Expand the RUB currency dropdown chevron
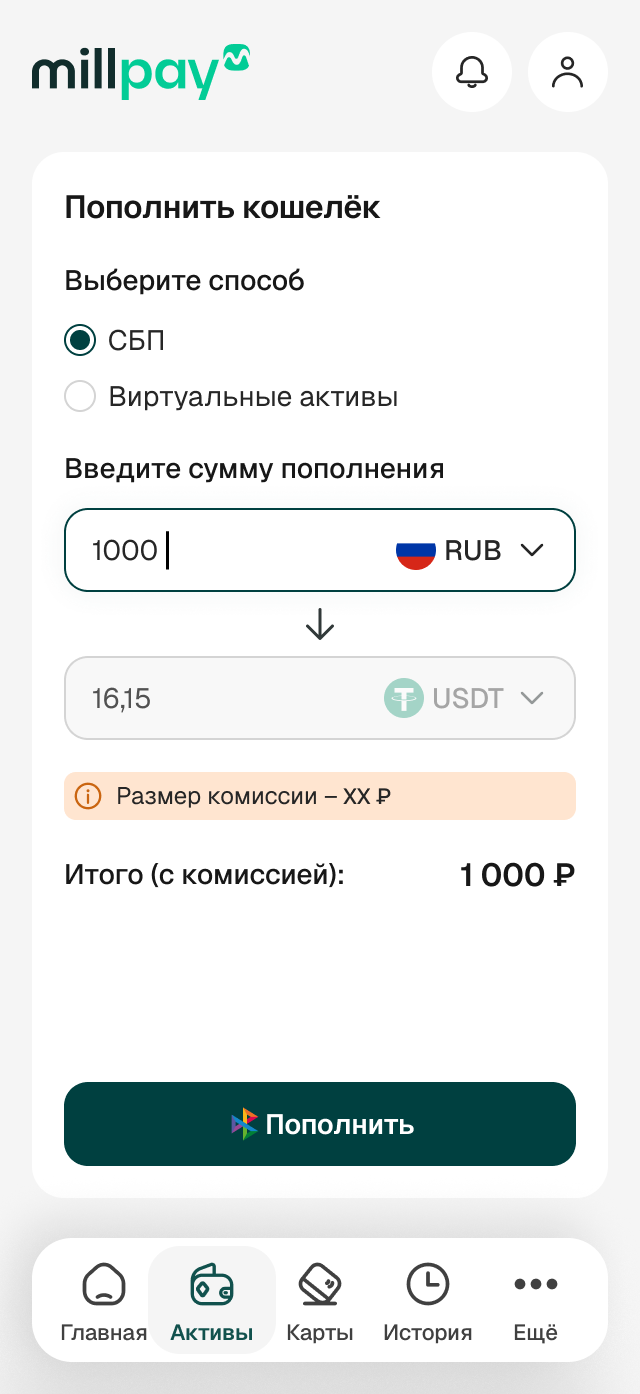The width and height of the screenshot is (640, 1394). [532, 551]
